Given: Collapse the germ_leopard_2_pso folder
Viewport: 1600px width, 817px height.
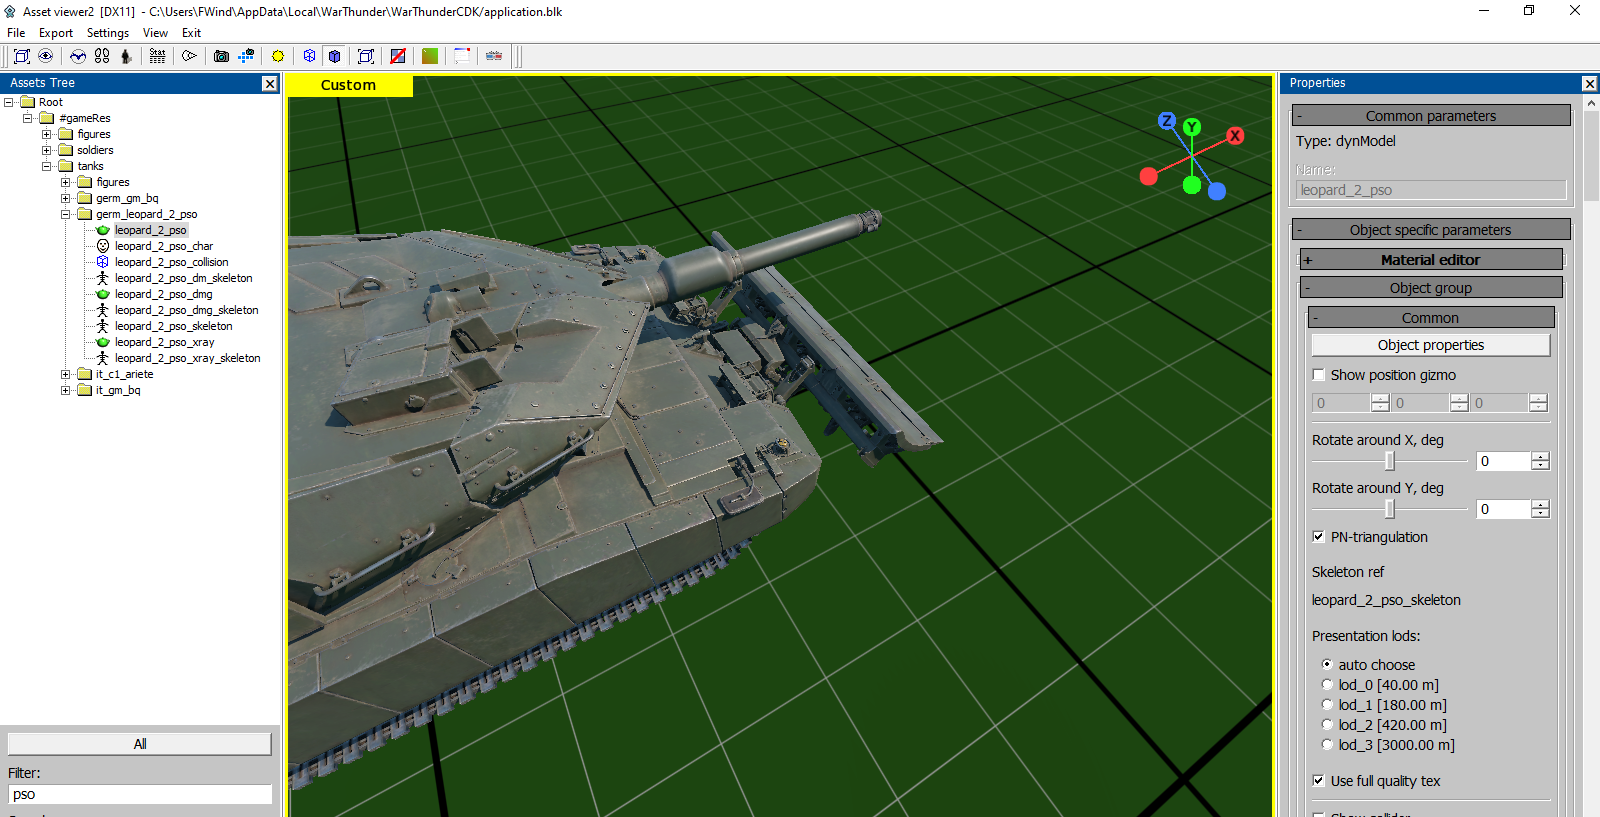Looking at the screenshot, I should tap(66, 214).
